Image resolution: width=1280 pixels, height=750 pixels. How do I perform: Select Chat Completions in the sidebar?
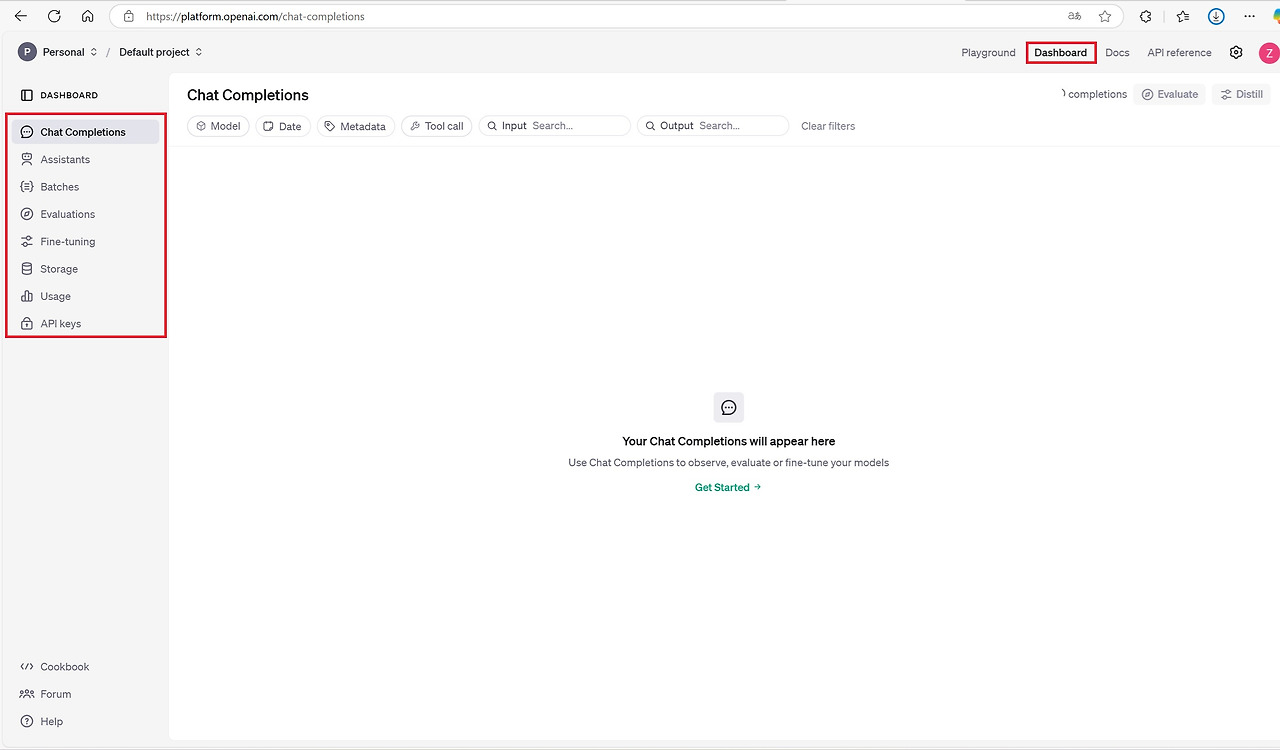(x=85, y=132)
